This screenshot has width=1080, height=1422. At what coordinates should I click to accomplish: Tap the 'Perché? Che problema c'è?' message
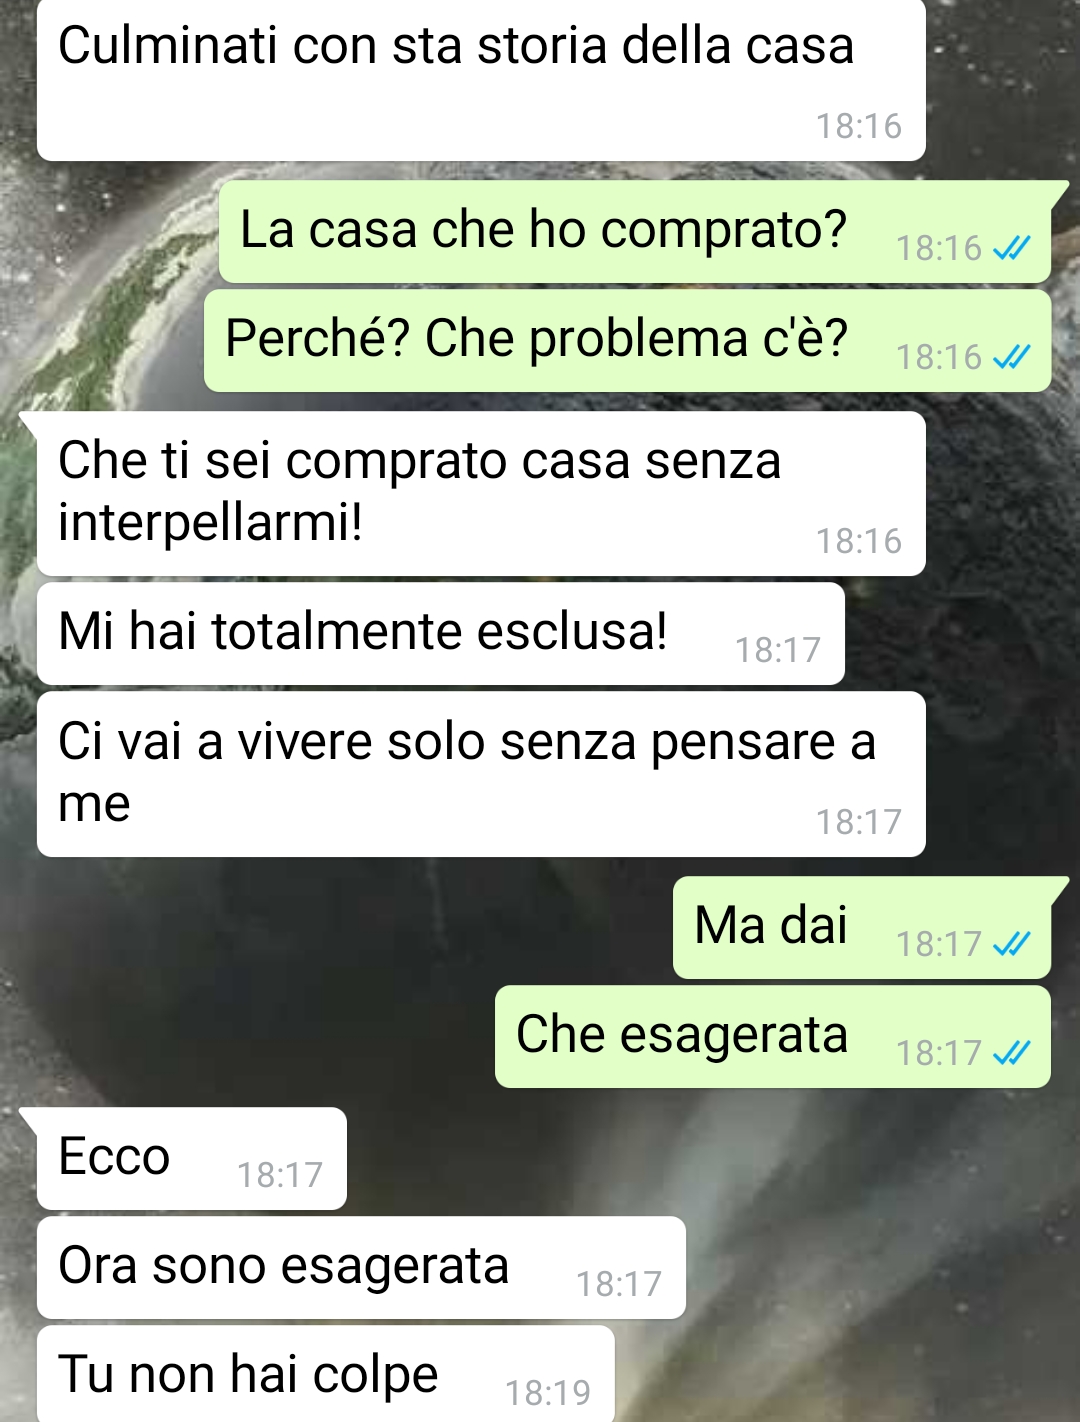coord(628,340)
